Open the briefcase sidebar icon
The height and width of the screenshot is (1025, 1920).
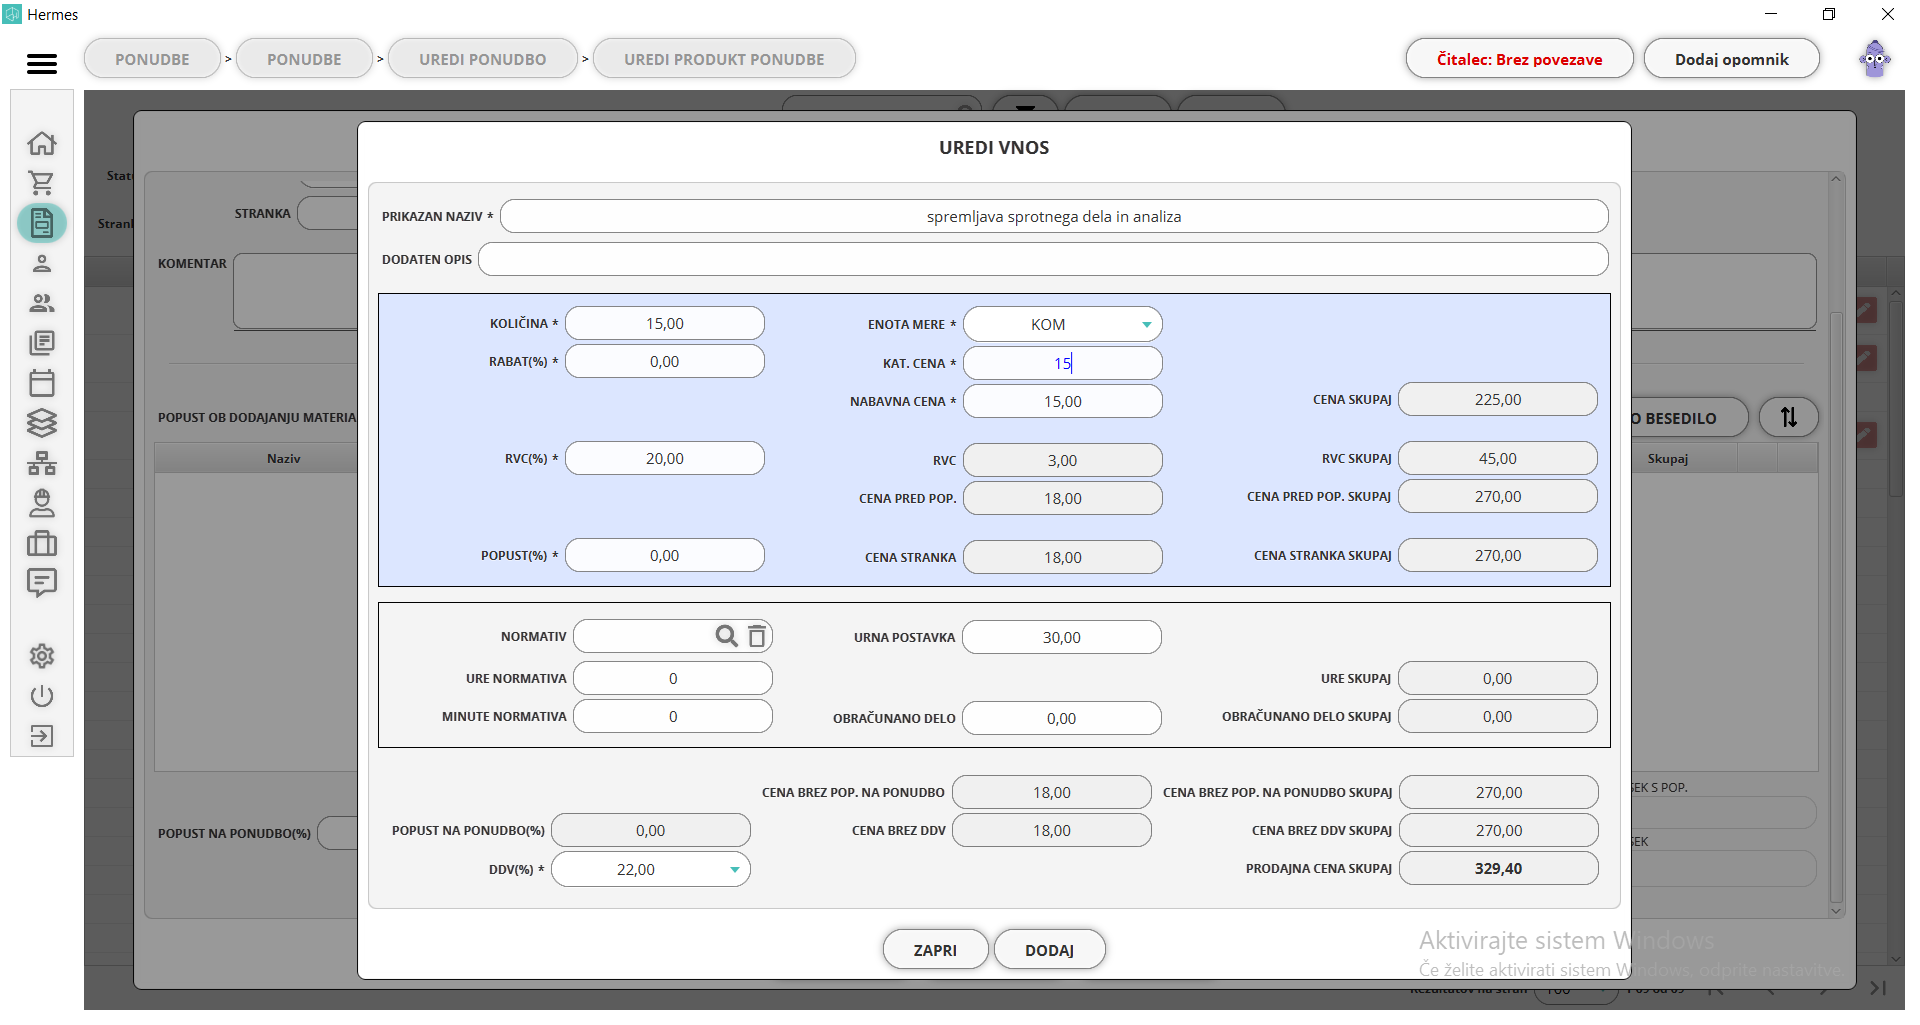coord(42,543)
